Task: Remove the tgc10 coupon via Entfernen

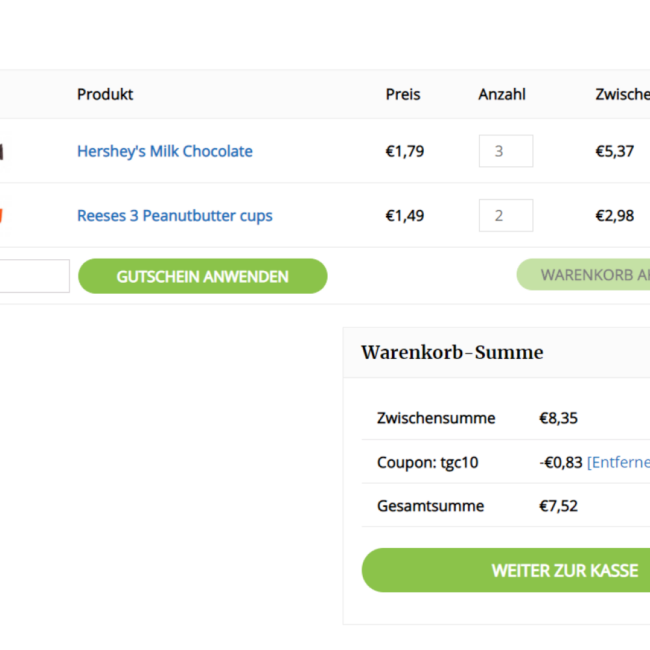Action: pyautogui.click(x=619, y=462)
